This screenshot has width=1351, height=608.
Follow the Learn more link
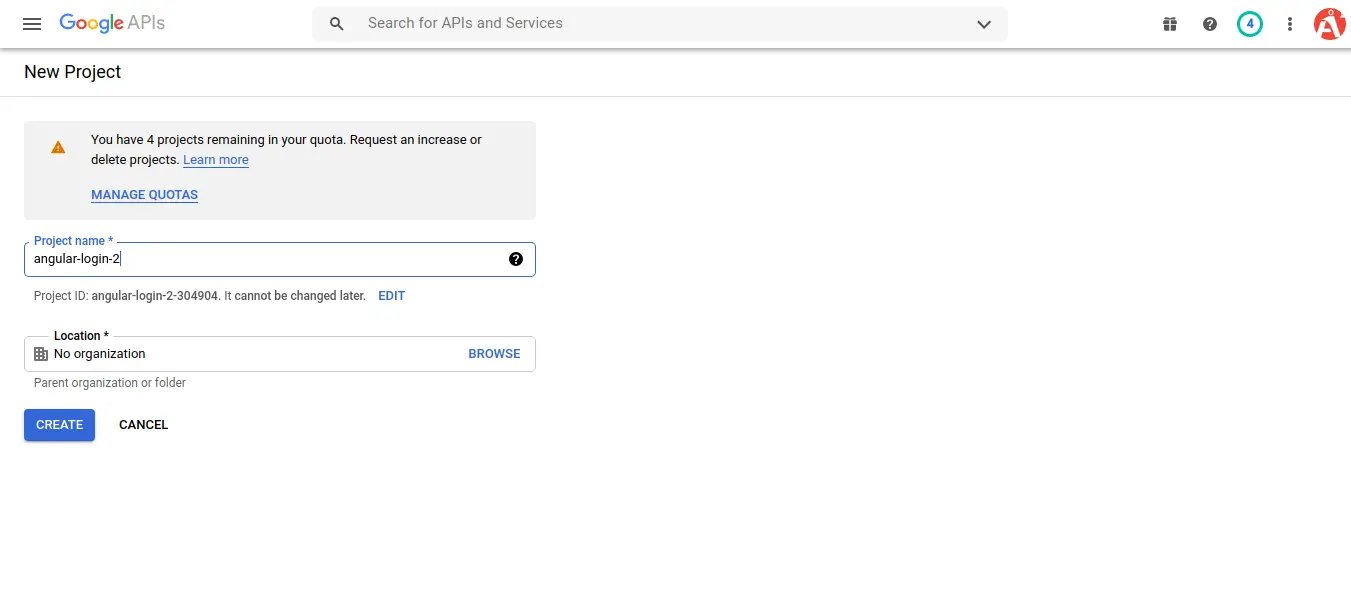tap(216, 160)
